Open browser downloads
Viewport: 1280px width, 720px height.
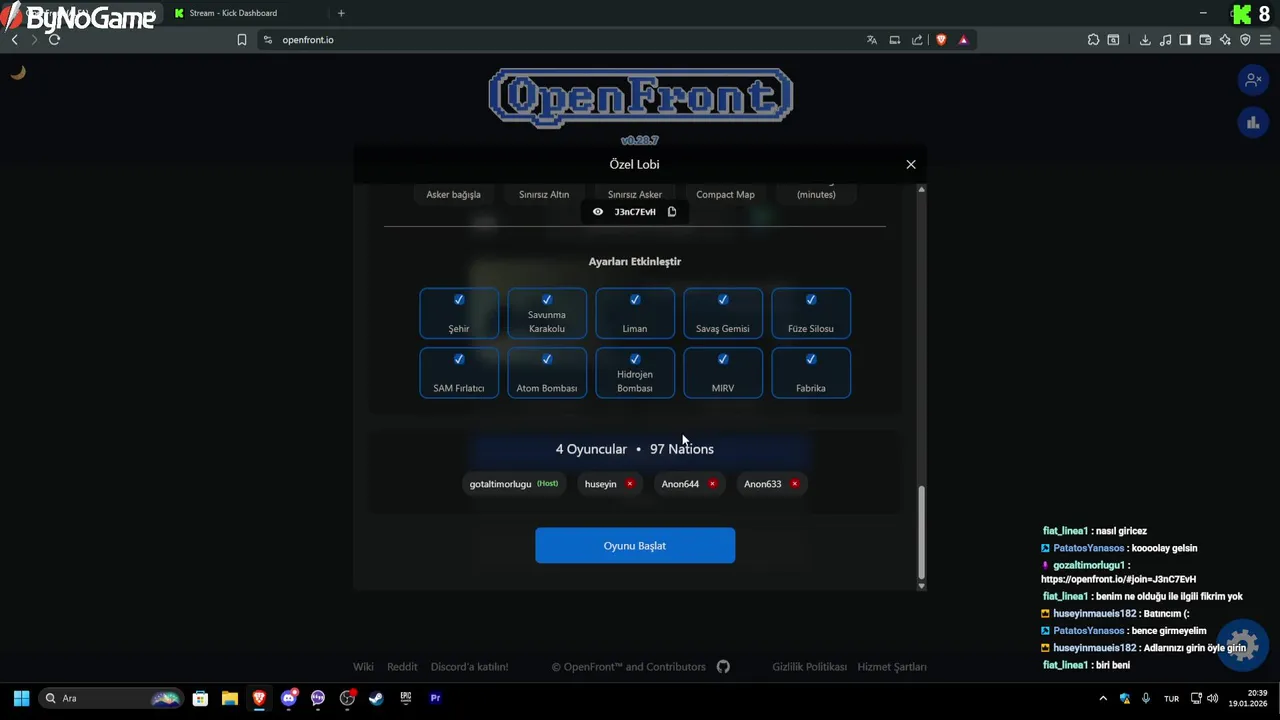1145,40
